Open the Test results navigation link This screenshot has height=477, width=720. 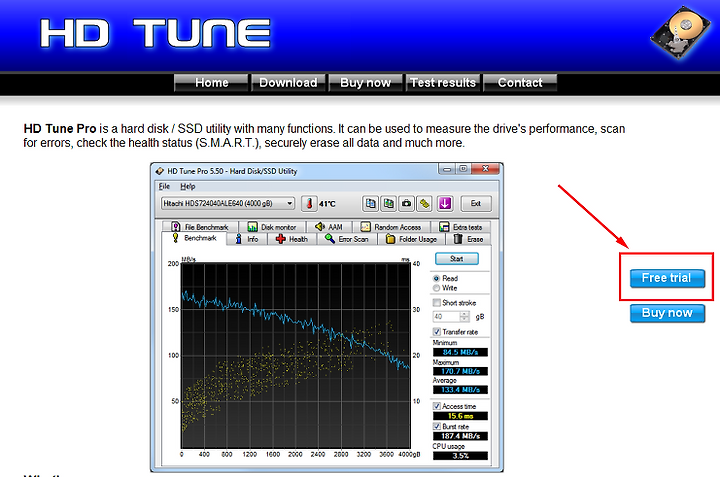(x=443, y=83)
